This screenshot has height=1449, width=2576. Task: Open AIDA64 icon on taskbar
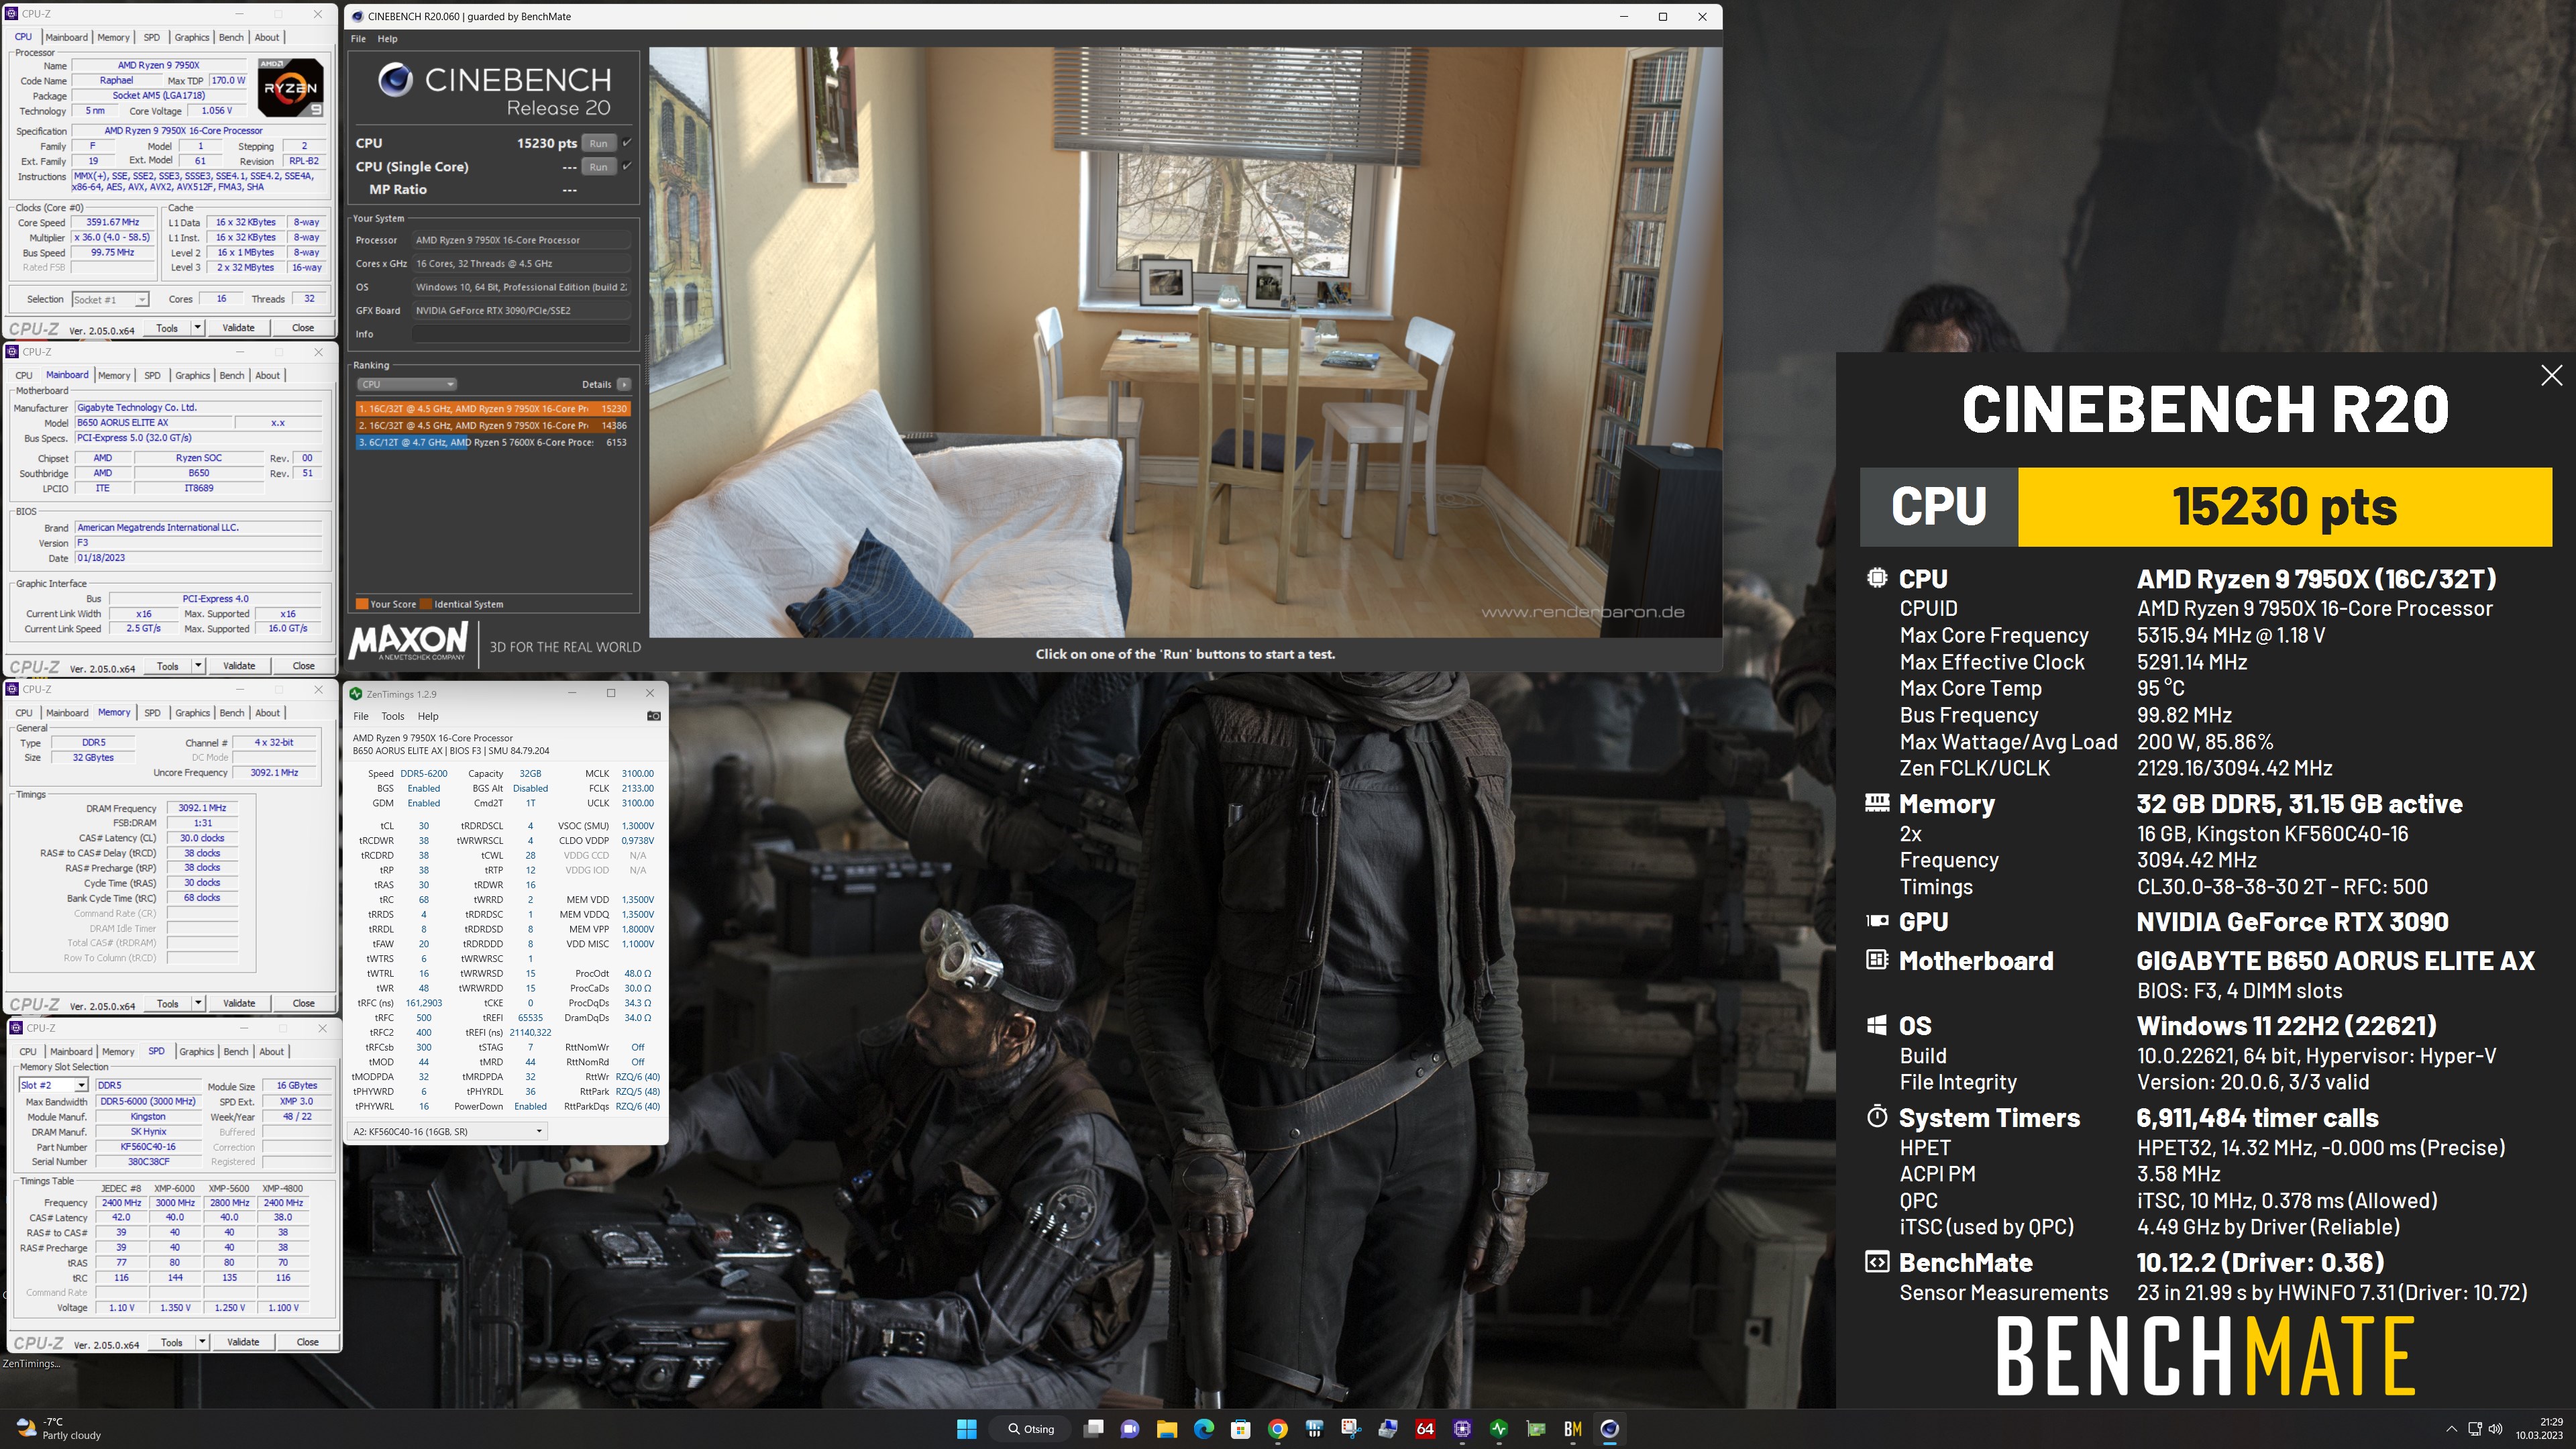[1425, 1429]
